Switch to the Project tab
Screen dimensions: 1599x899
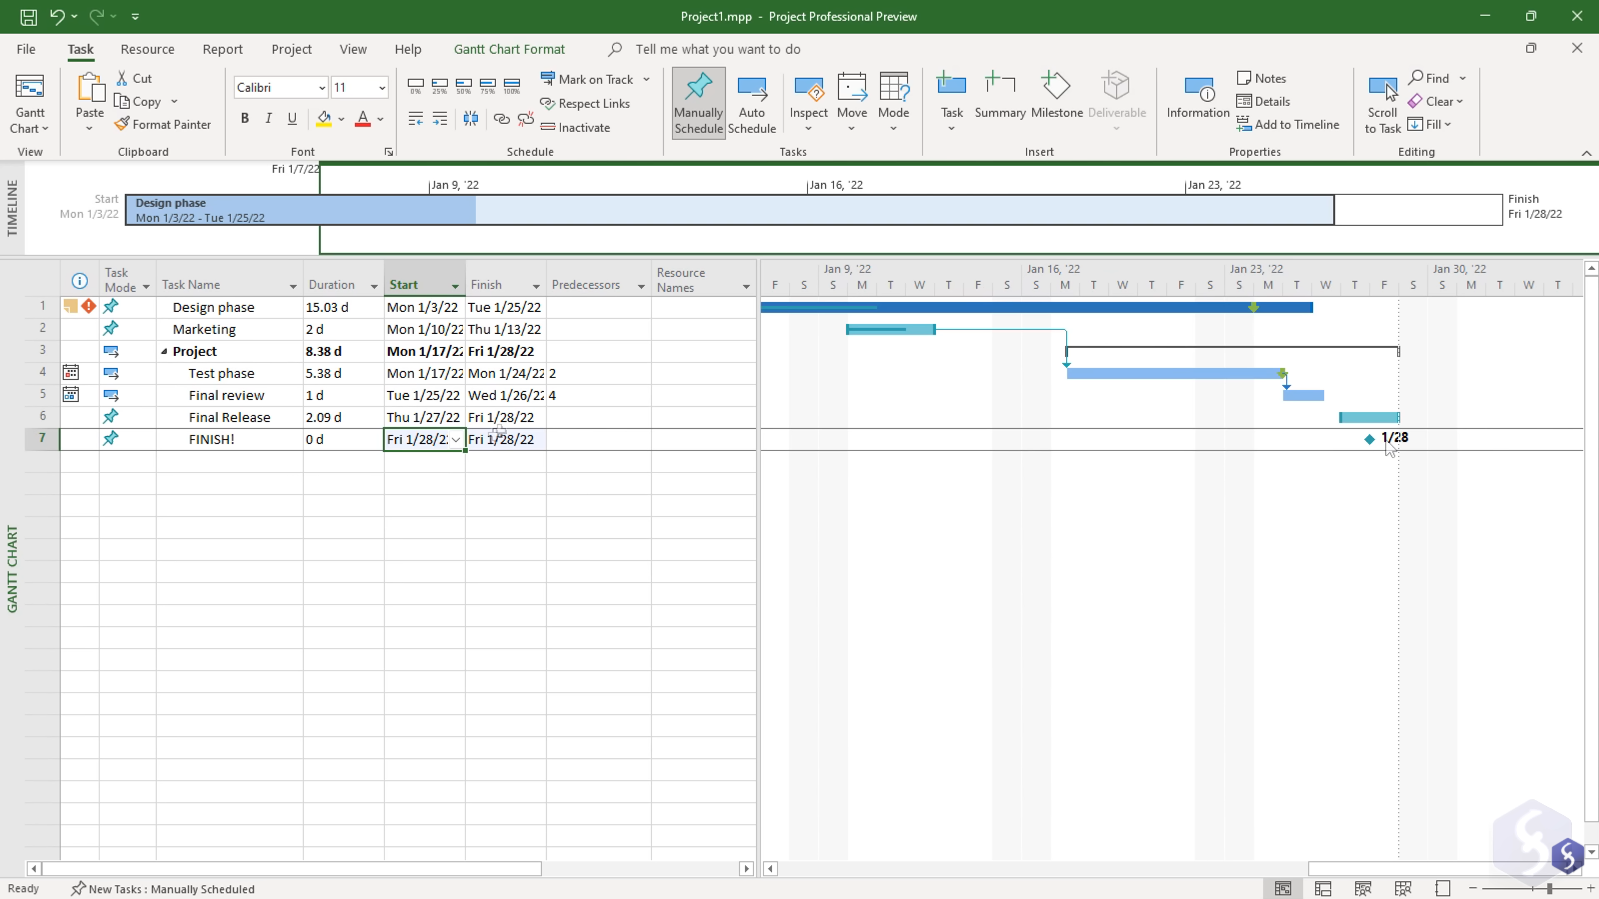coord(291,49)
